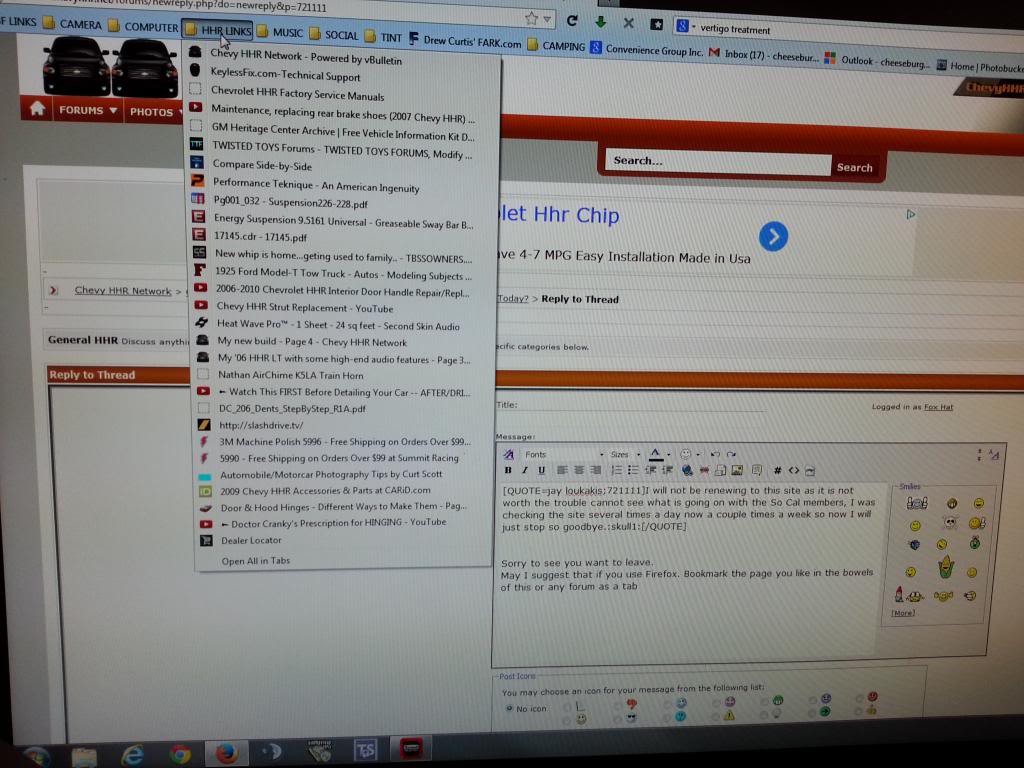Select the 'No icon' radio button
The height and width of the screenshot is (768, 1024).
click(509, 708)
